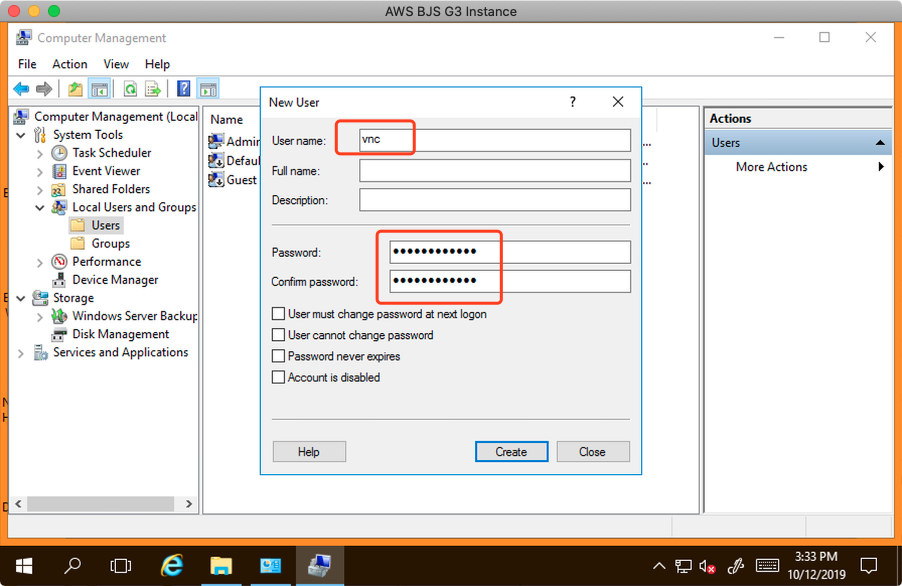This screenshot has height=586, width=902.
Task: Click into the Full name field
Action: [x=495, y=171]
